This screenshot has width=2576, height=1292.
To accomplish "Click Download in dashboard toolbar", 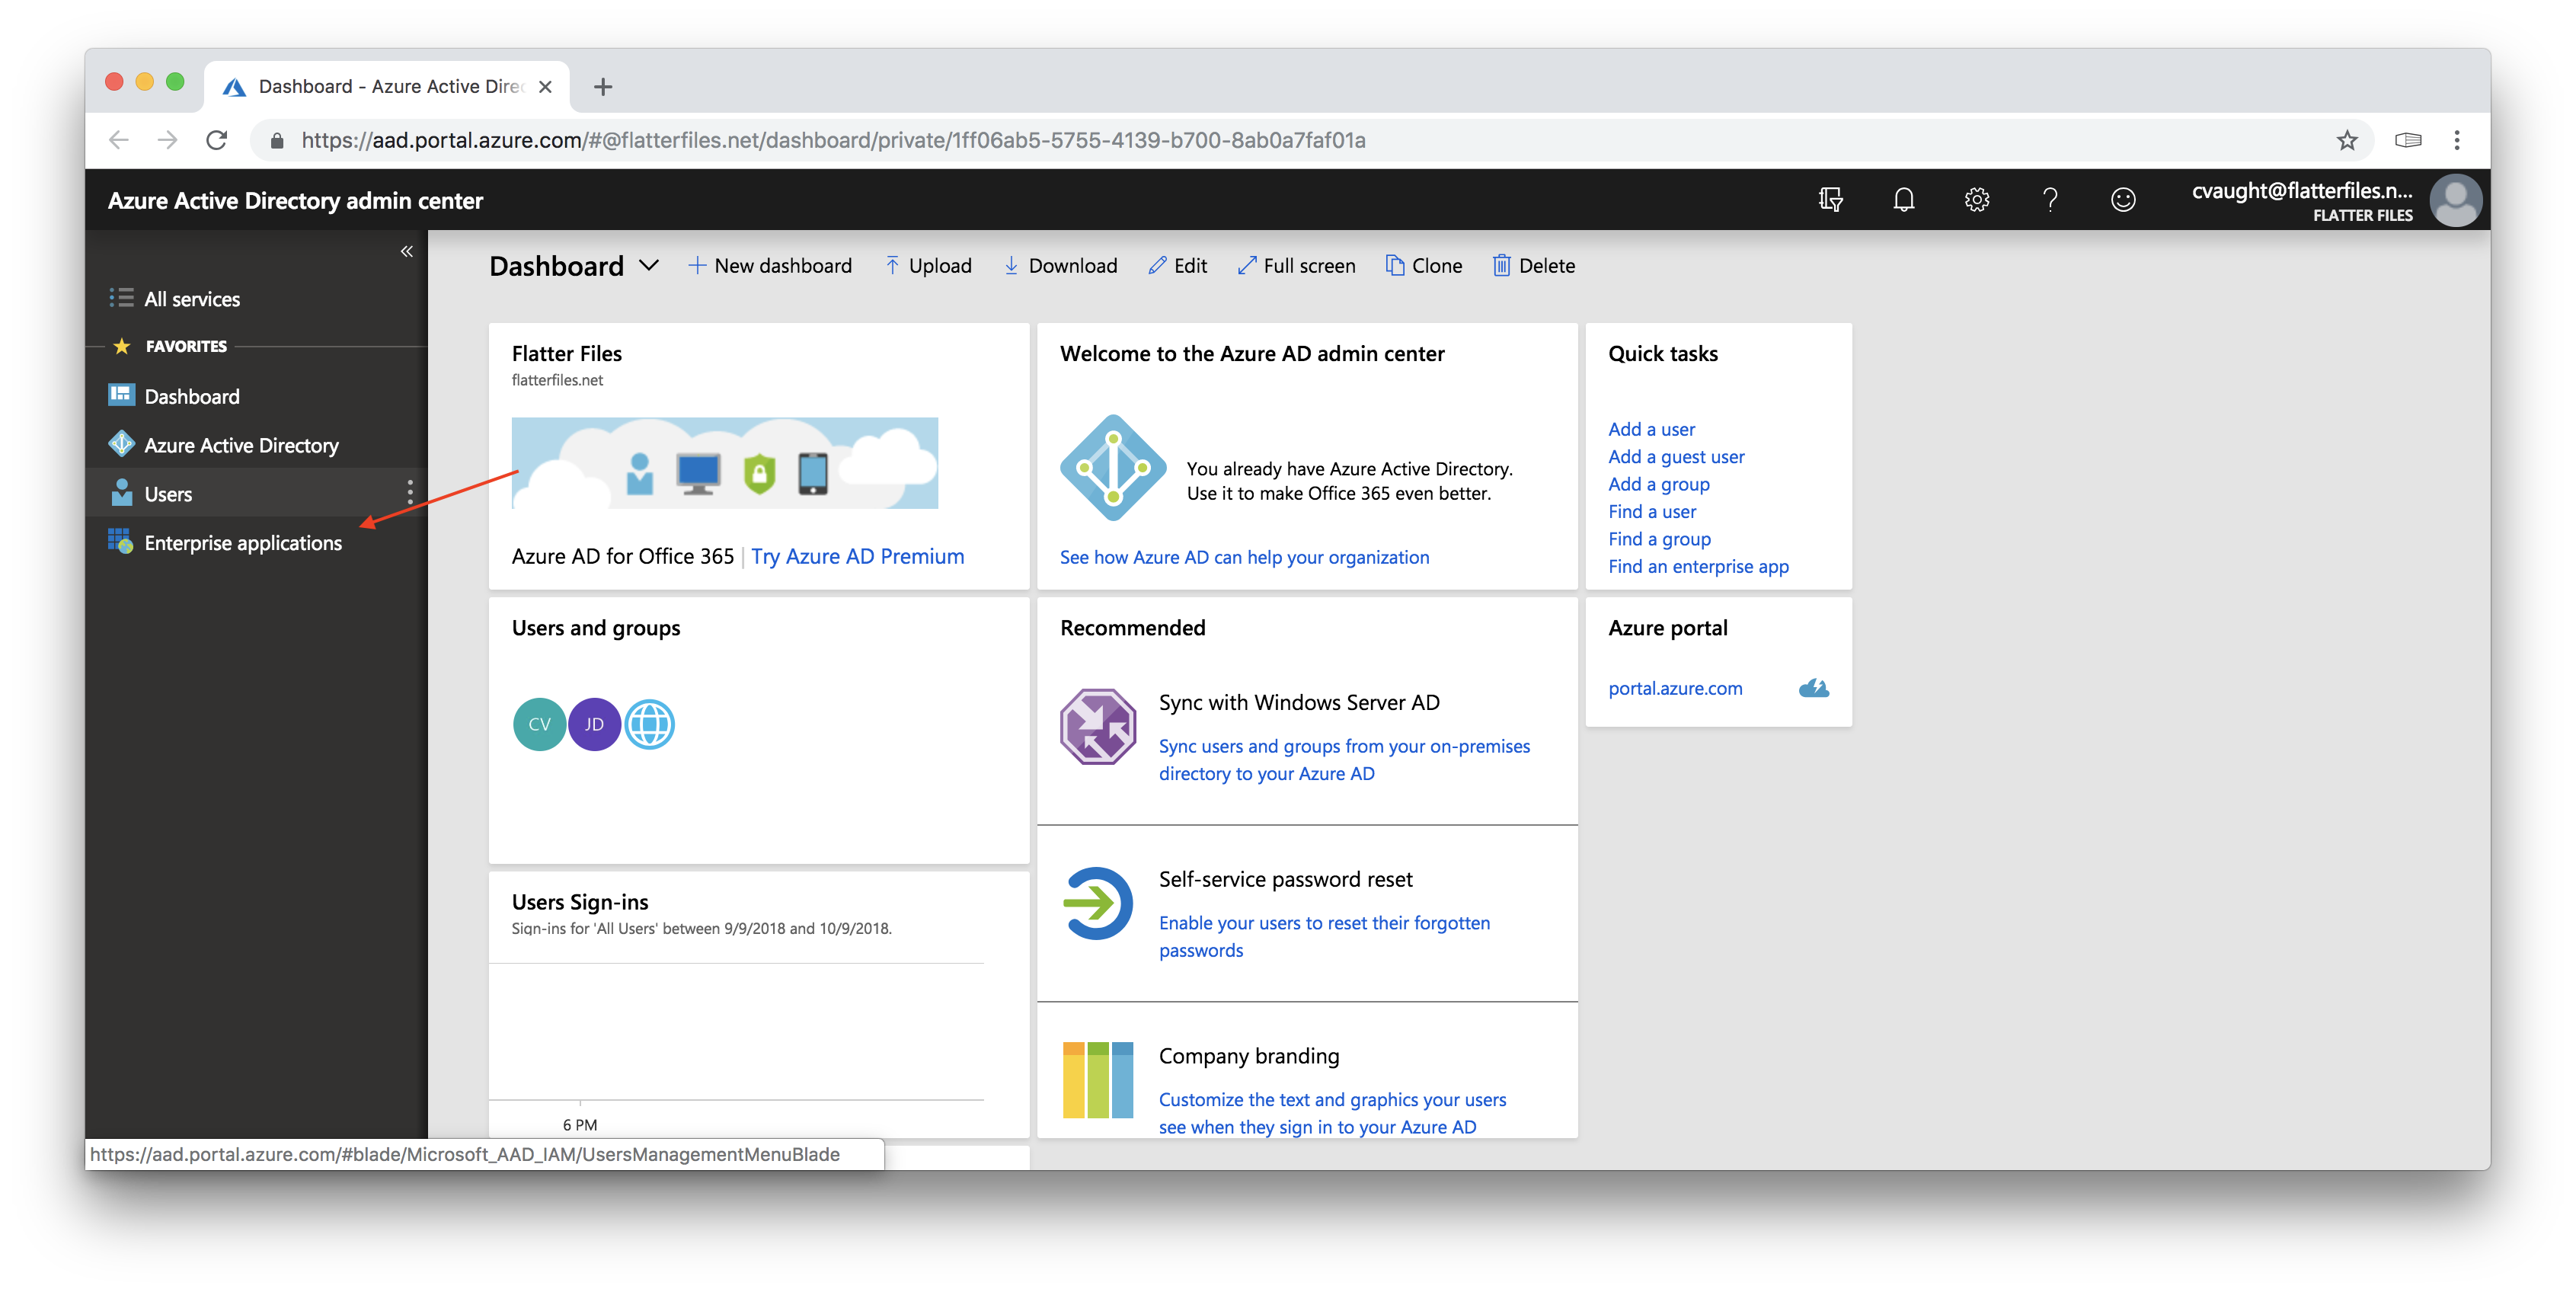I will (1060, 265).
